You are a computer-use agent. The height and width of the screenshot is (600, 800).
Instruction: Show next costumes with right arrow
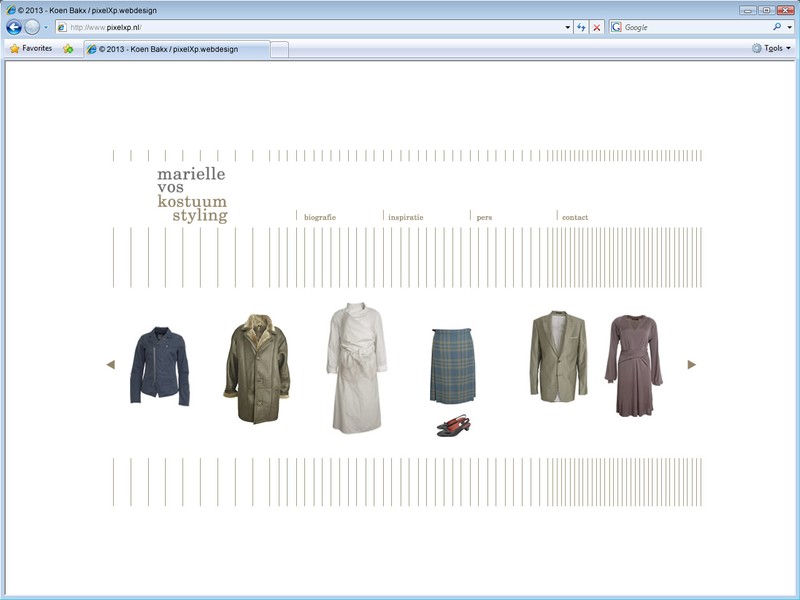(x=691, y=365)
